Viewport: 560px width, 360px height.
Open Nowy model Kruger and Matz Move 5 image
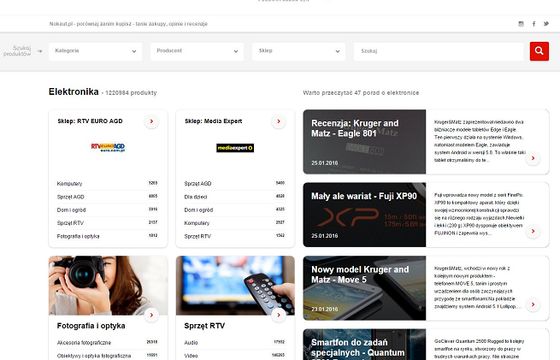tap(364, 288)
